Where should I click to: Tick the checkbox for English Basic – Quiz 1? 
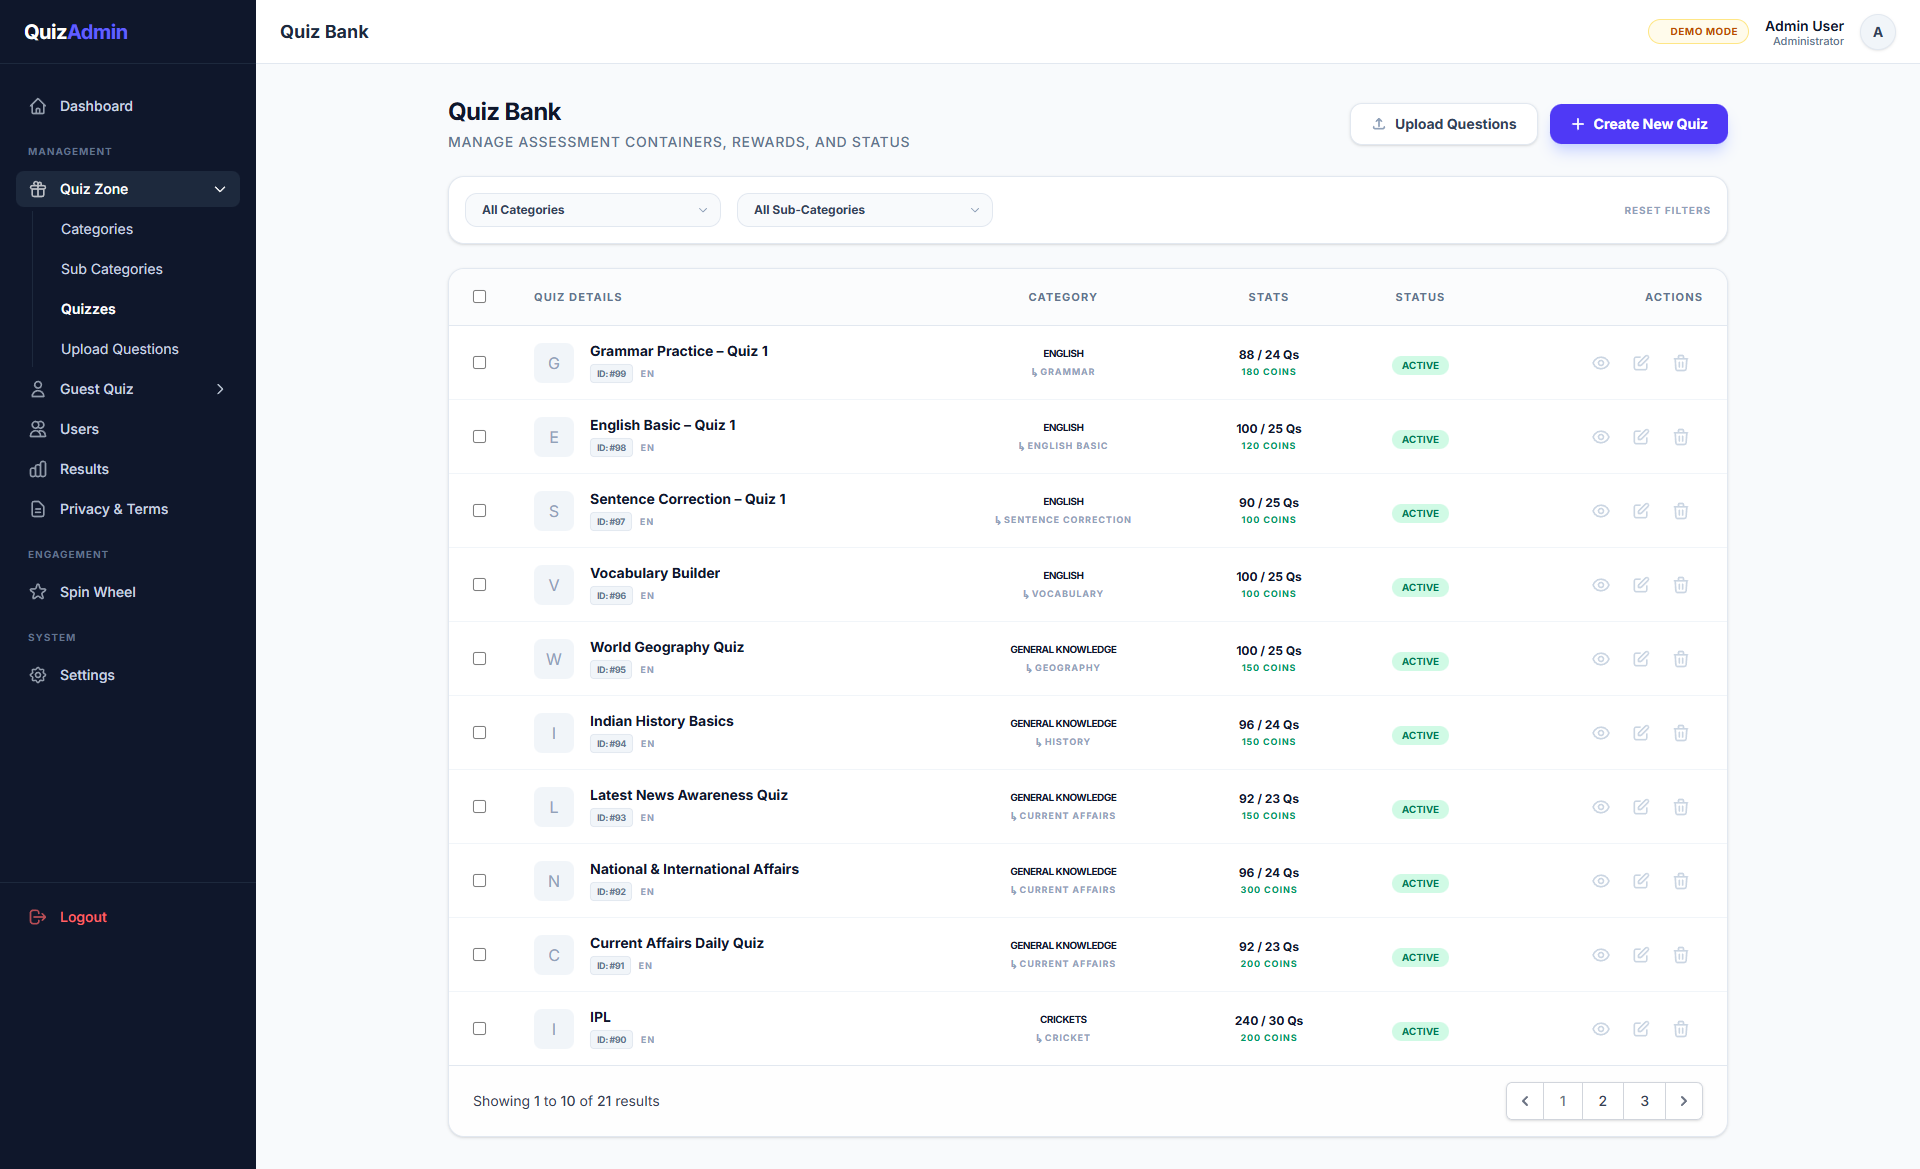480,437
